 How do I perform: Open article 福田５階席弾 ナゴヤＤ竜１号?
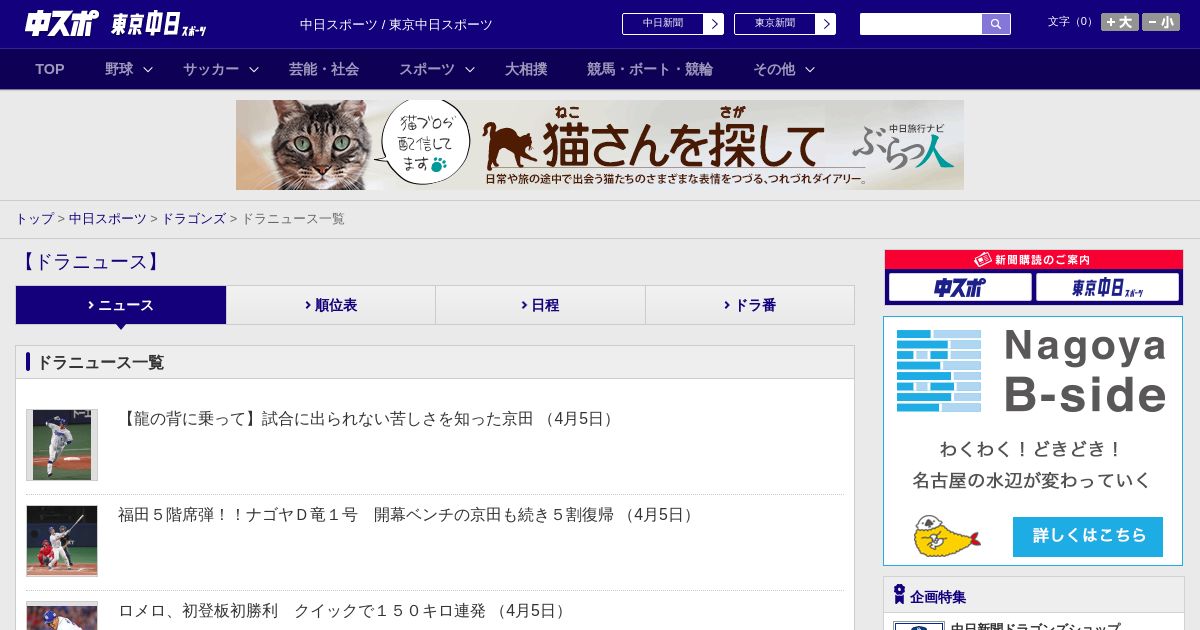click(408, 515)
